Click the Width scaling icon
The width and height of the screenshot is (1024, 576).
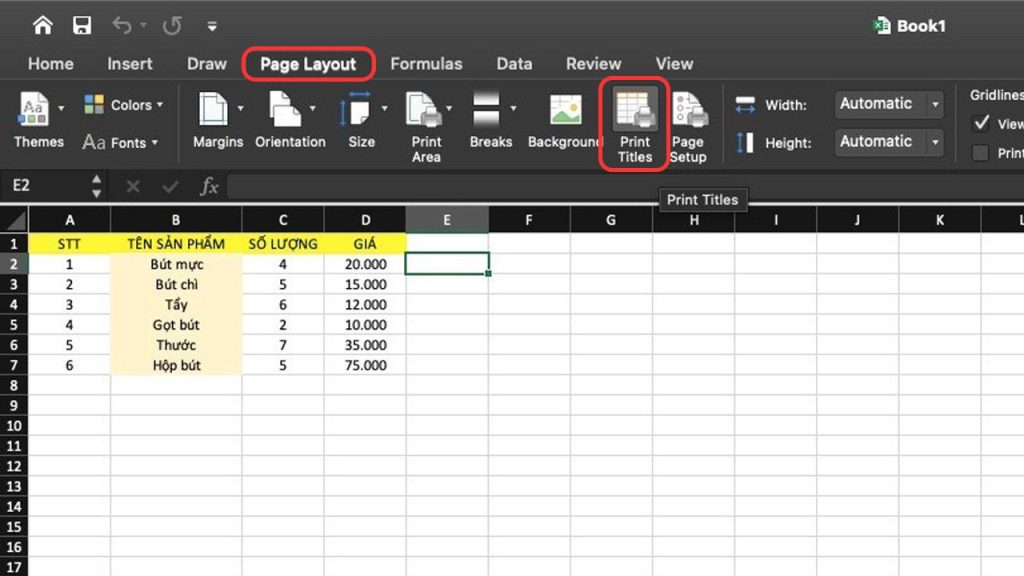[x=745, y=104]
